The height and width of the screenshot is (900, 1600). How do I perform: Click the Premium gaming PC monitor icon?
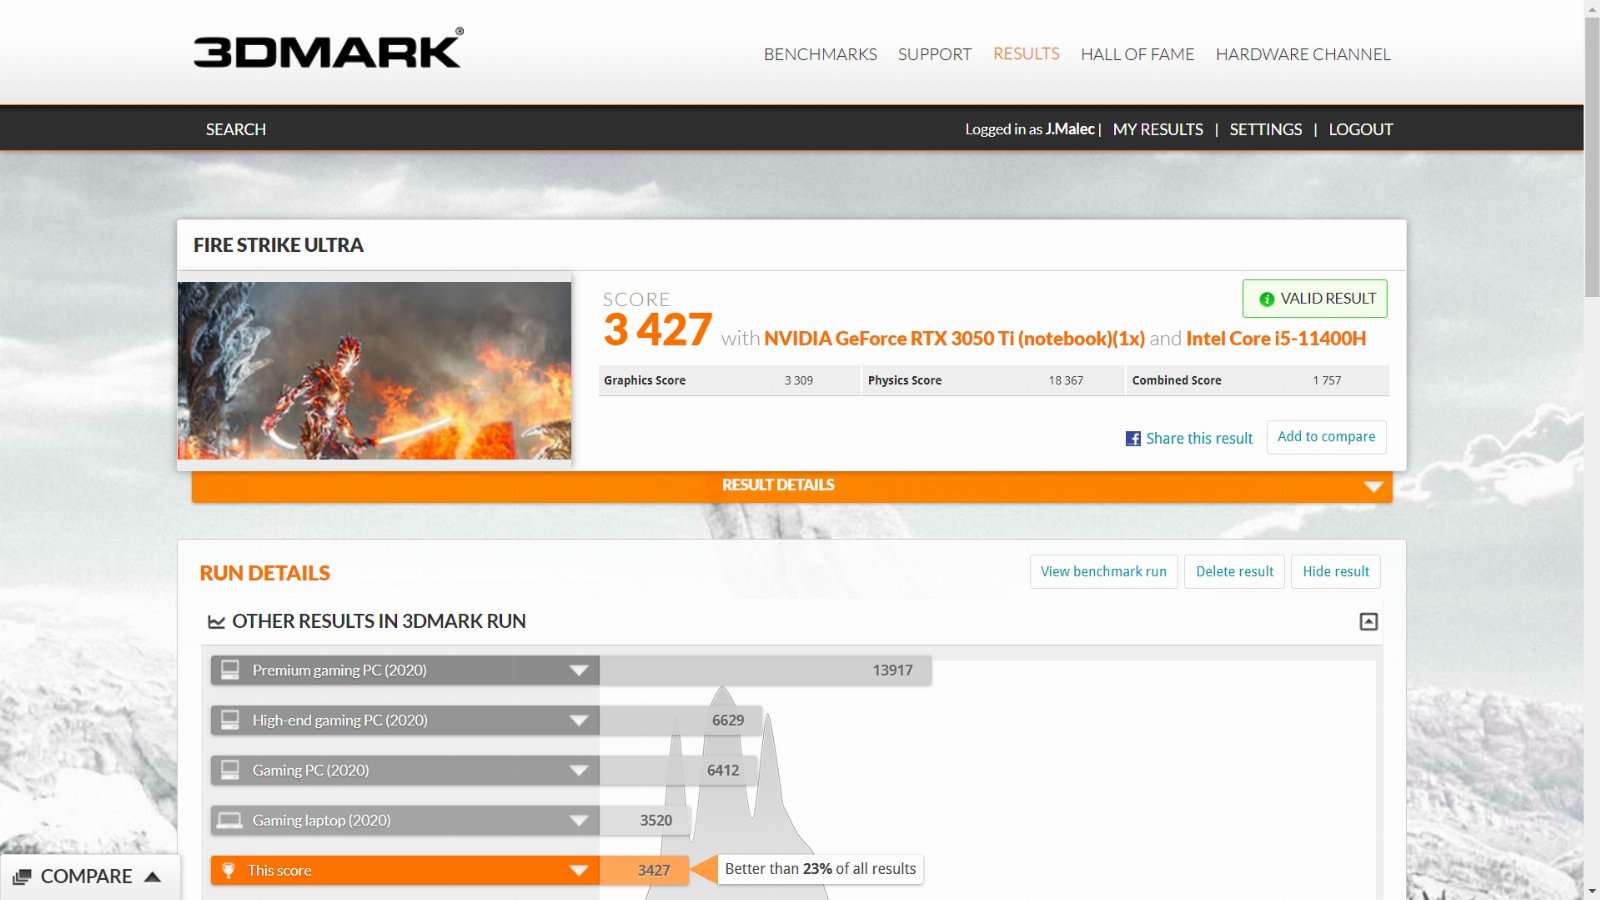coord(230,670)
